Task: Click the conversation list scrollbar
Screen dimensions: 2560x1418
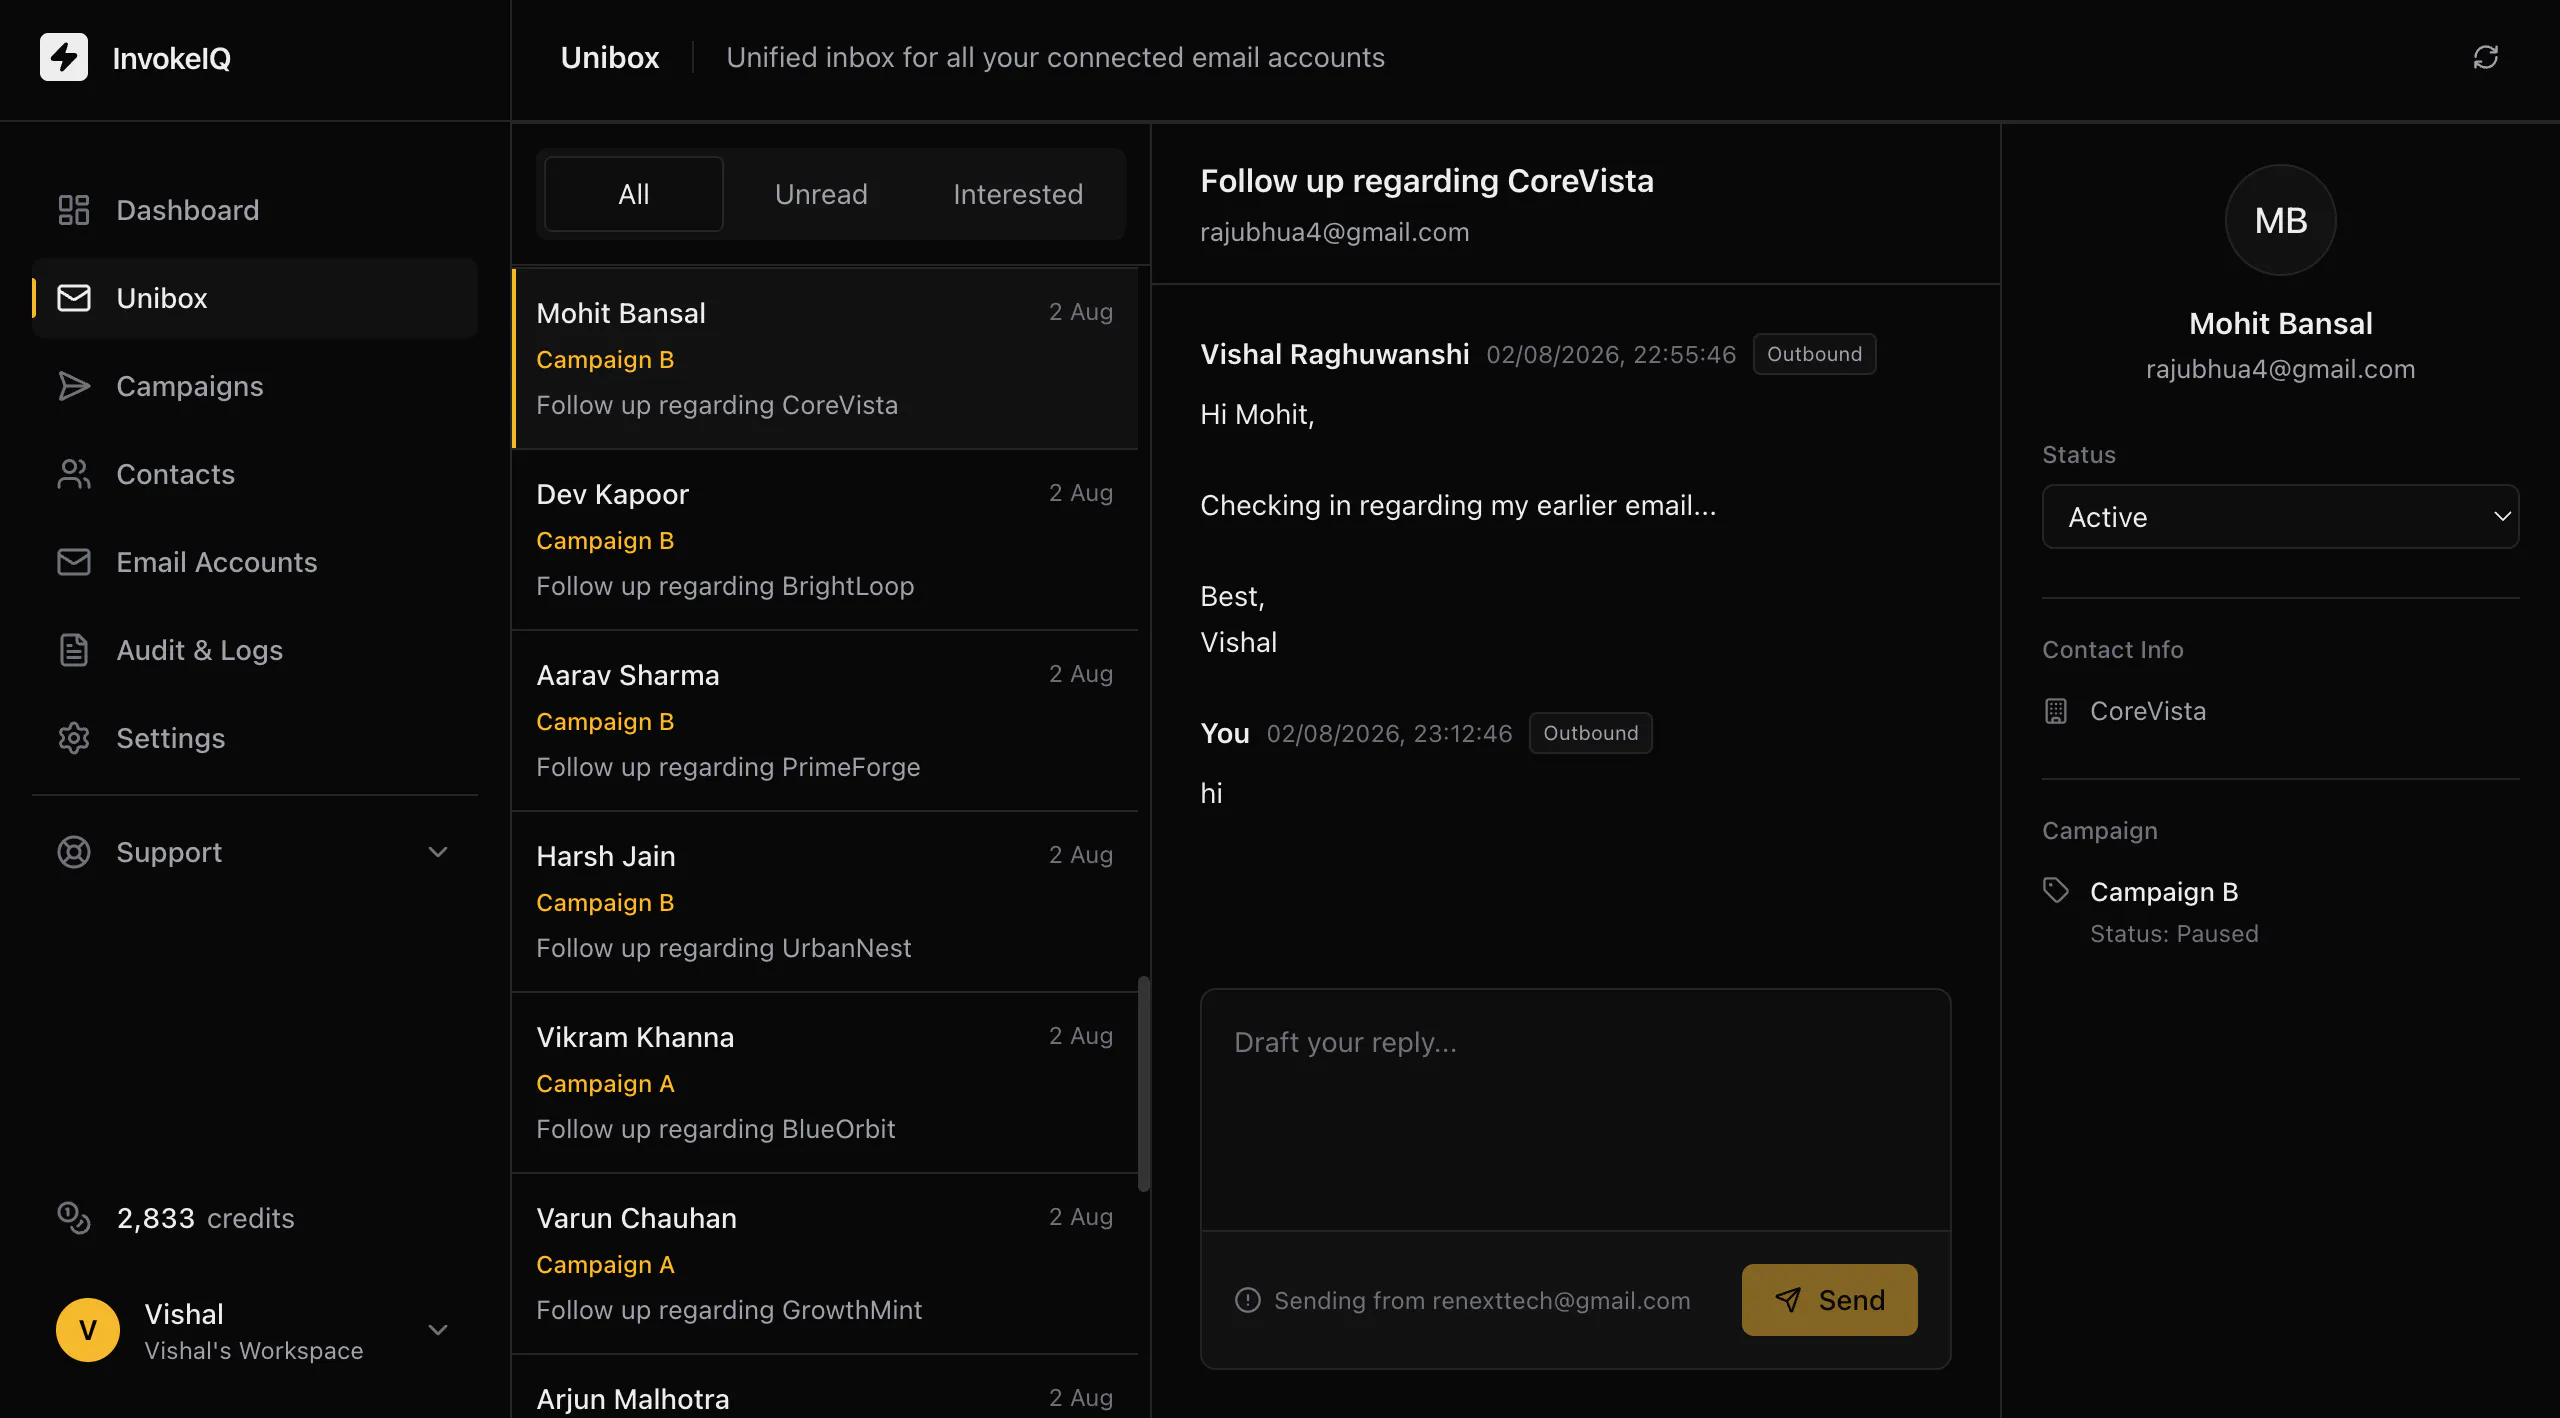Action: (1144, 1083)
